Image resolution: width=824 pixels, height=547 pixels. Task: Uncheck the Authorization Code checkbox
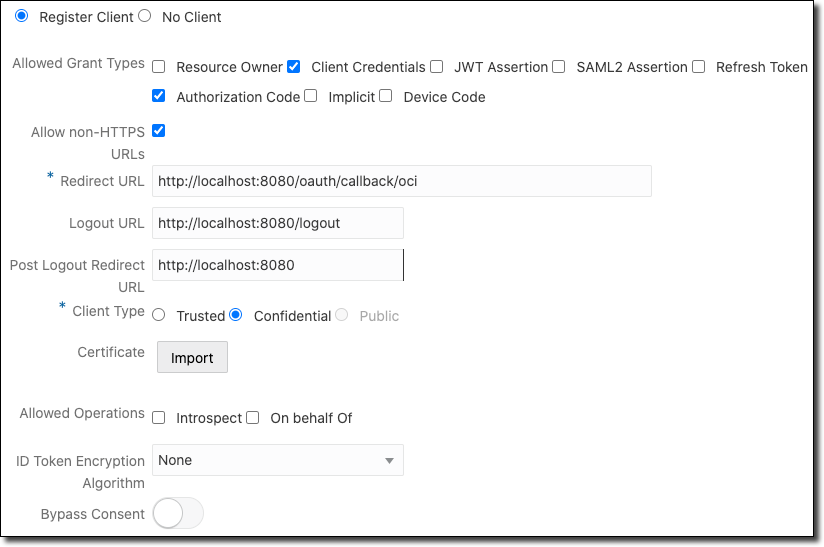pos(159,96)
